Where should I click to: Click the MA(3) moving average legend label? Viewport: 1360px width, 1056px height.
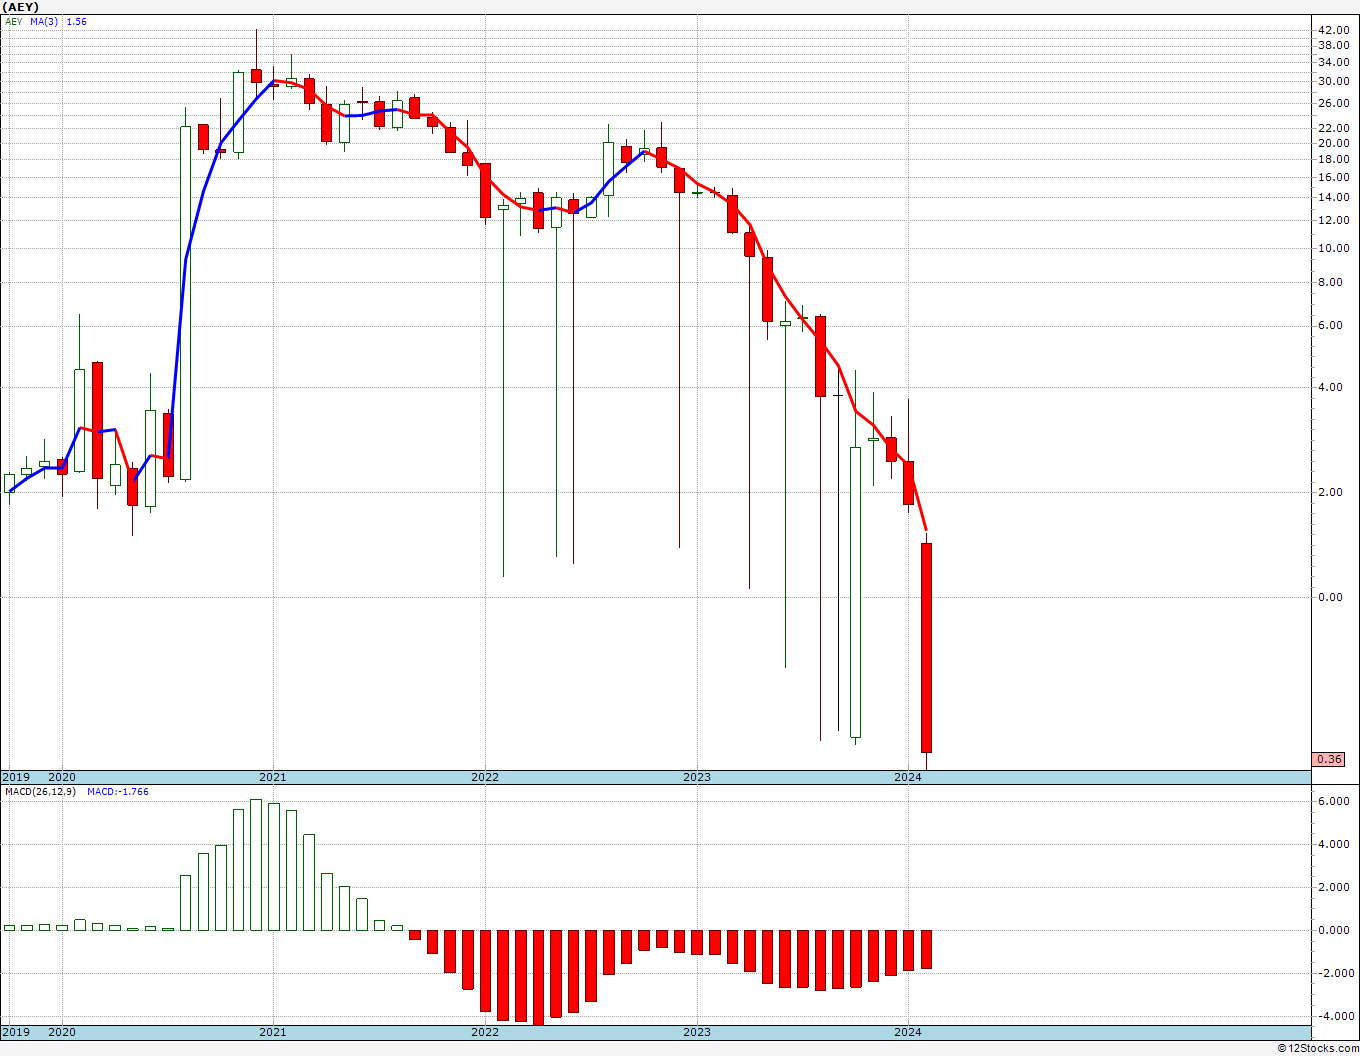[x=45, y=21]
